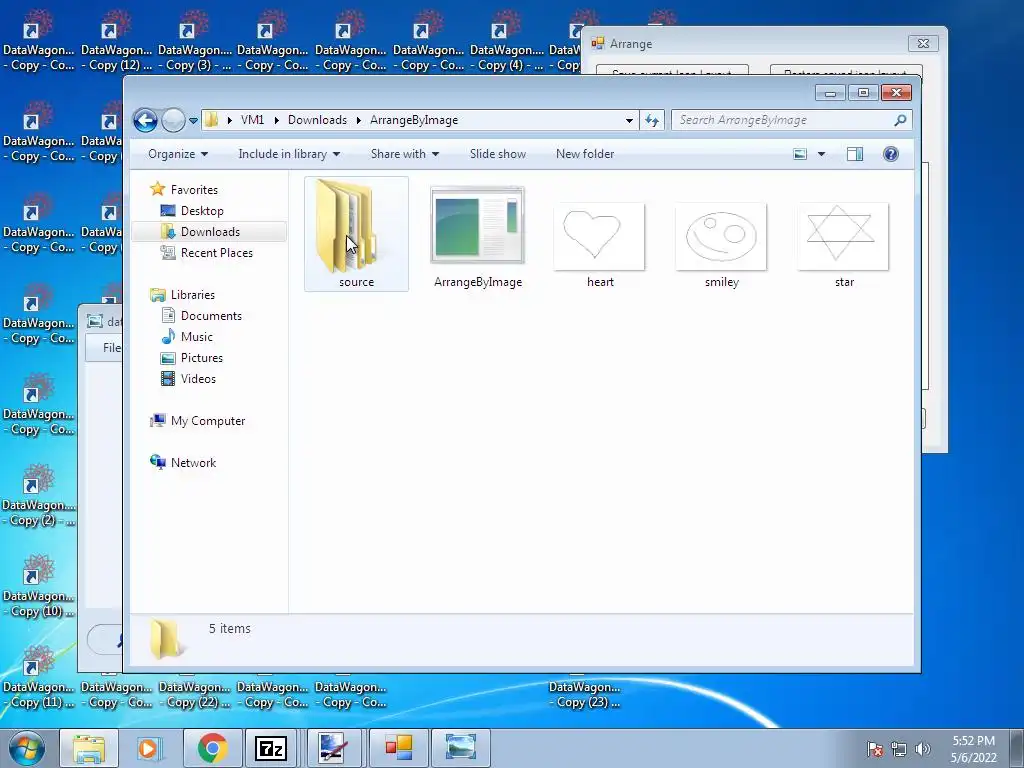Click the Explorer forward arrow button

172,120
